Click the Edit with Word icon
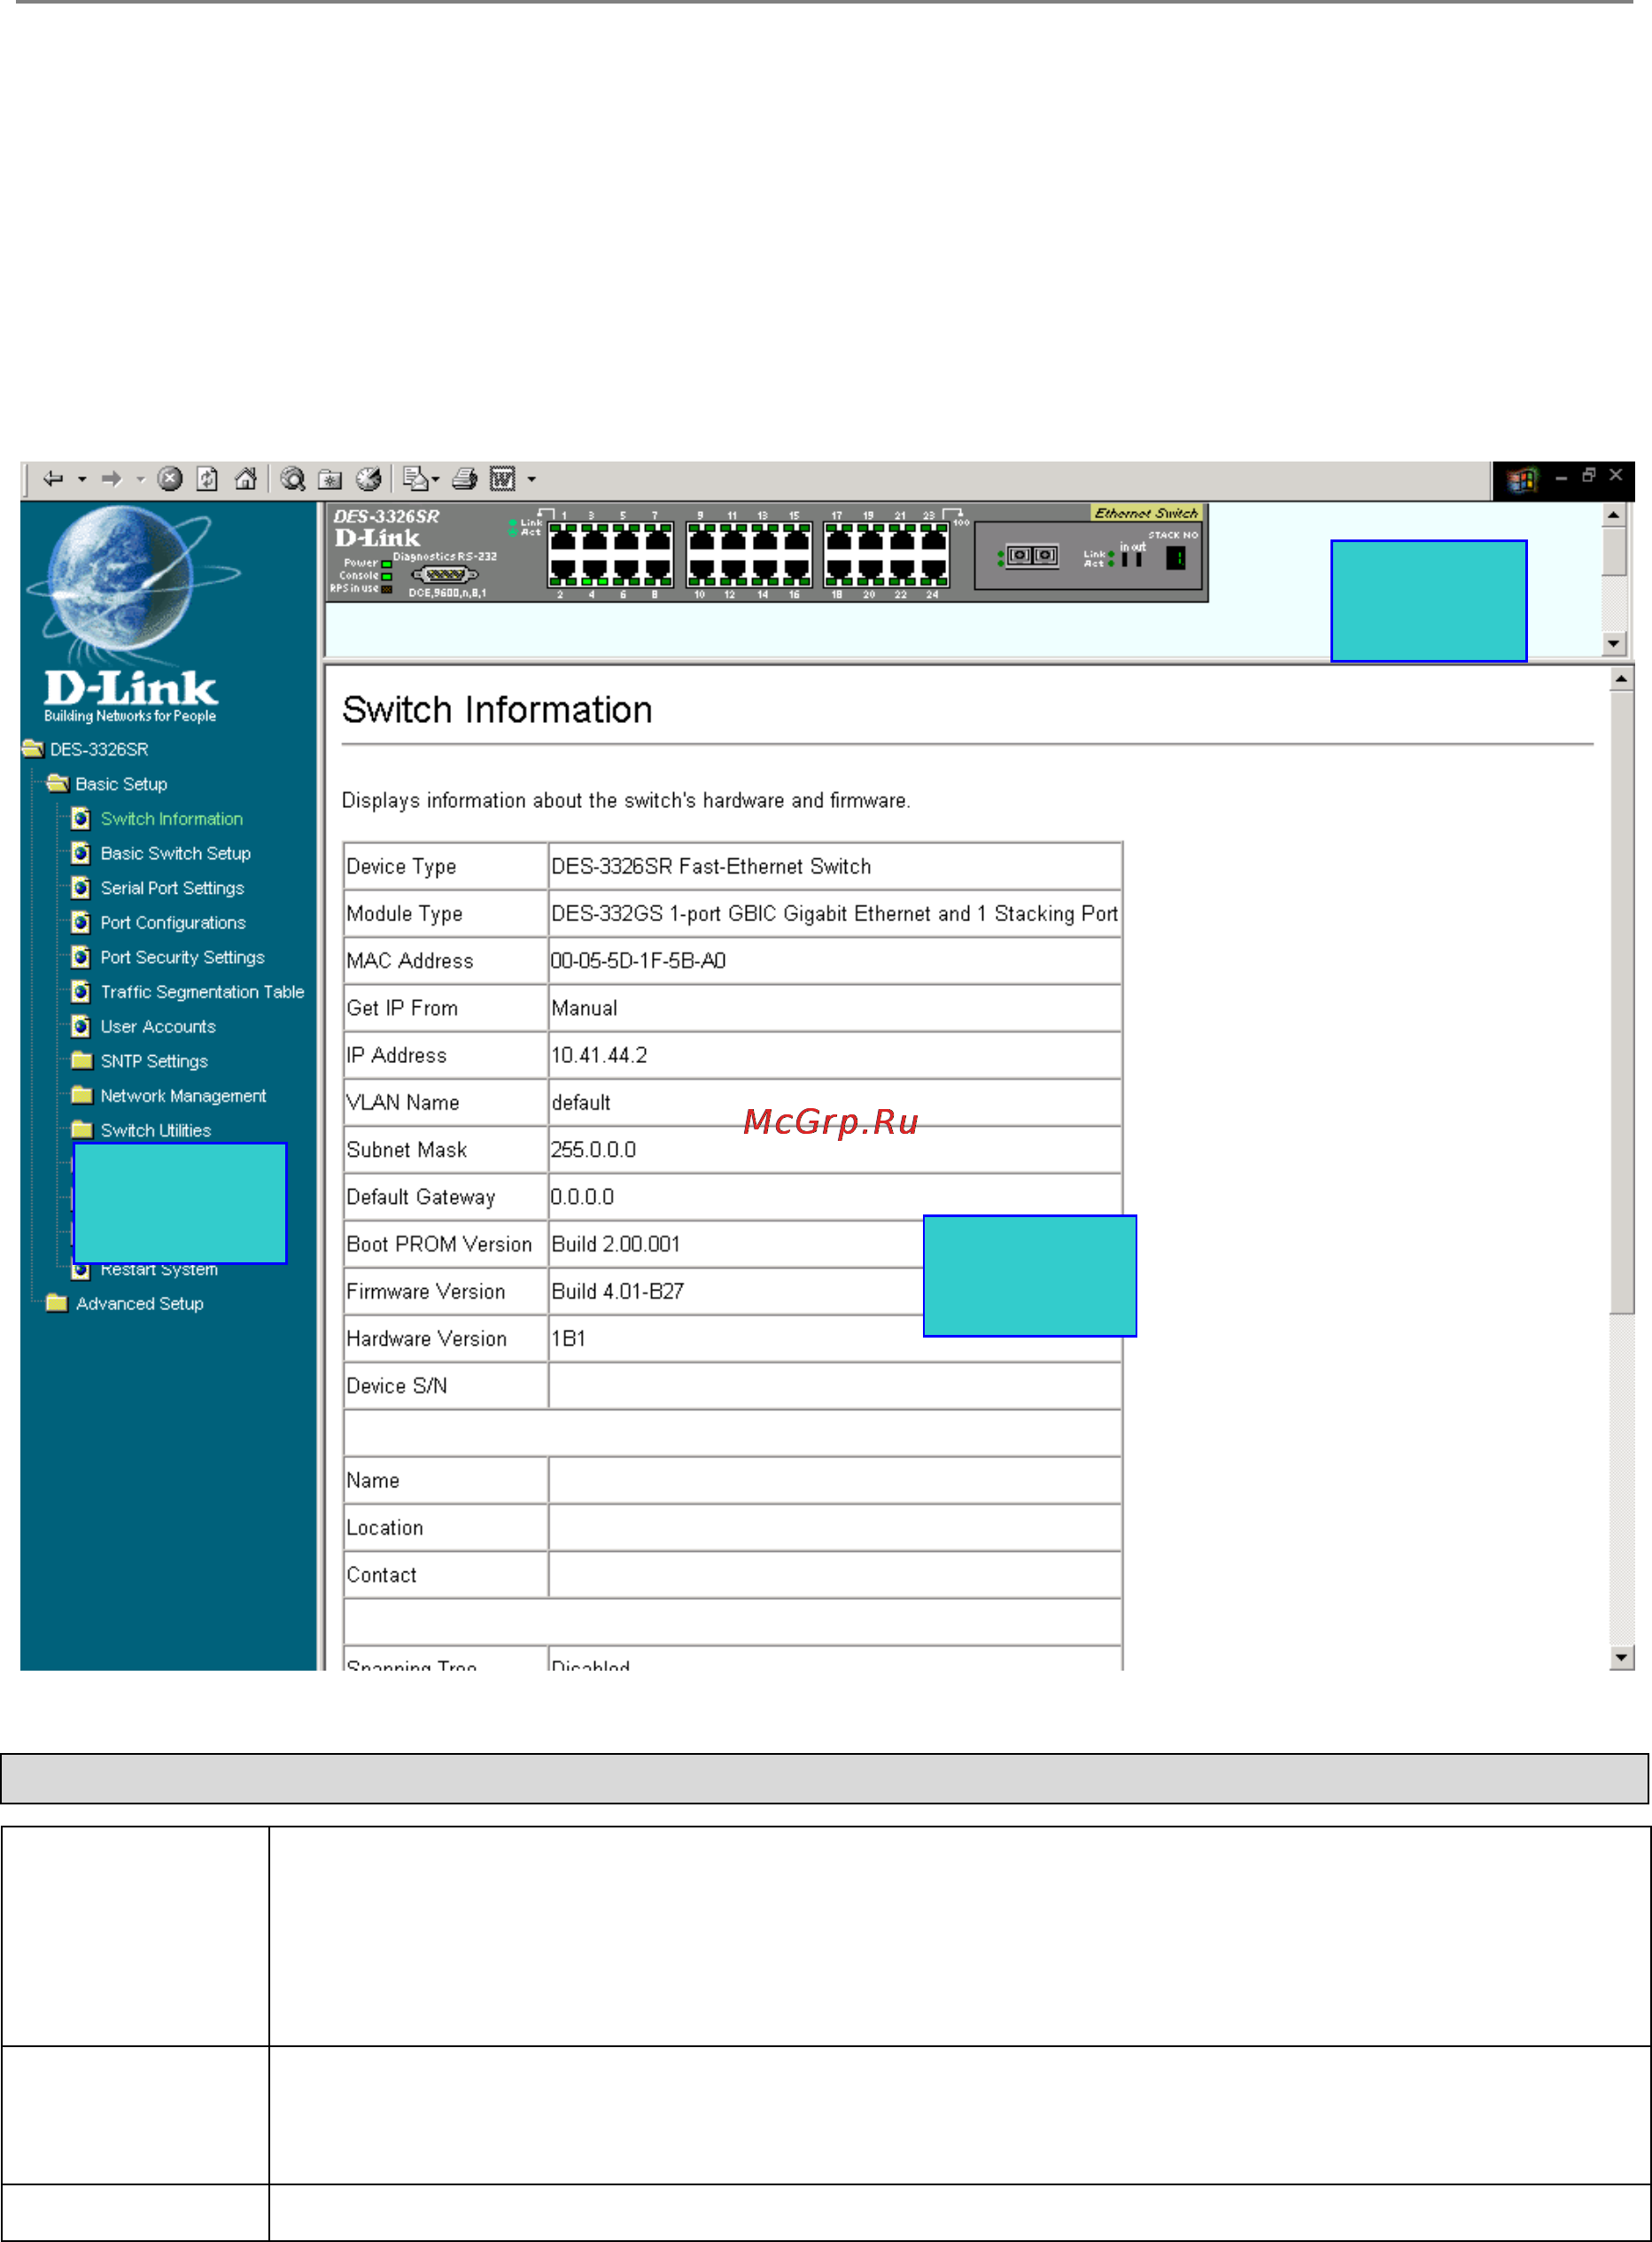Image resolution: width=1652 pixels, height=2242 pixels. click(x=502, y=480)
